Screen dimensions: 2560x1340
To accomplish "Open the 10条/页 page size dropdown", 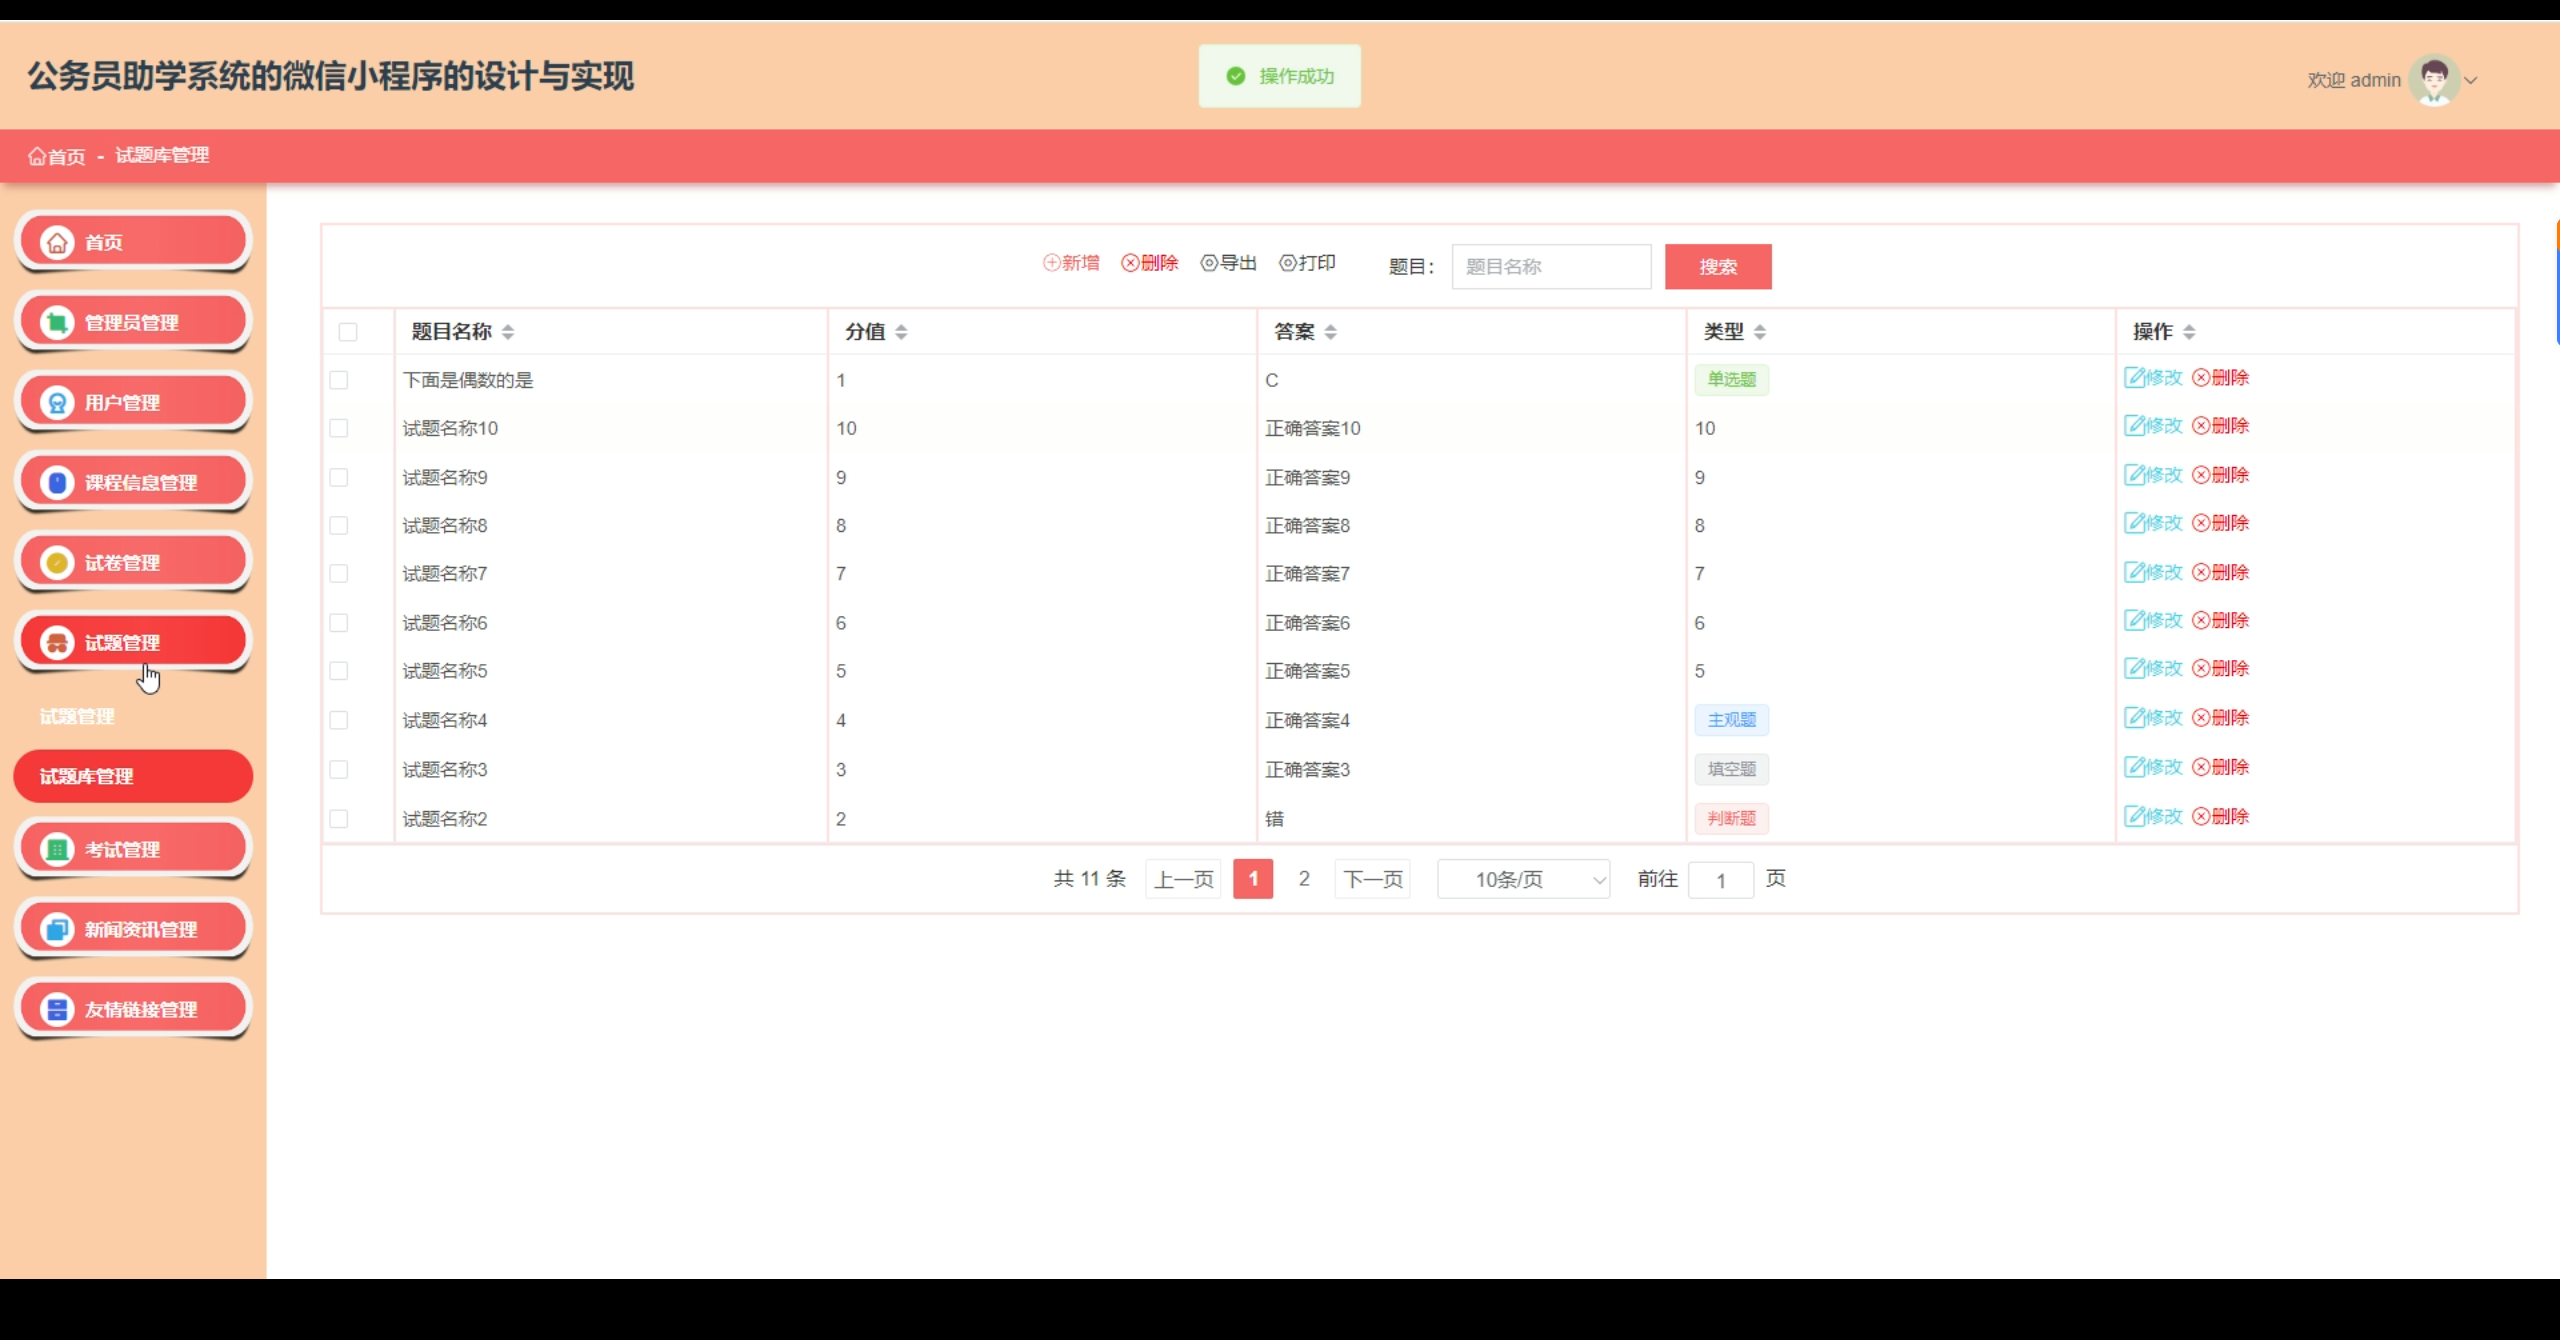I will pyautogui.click(x=1523, y=879).
